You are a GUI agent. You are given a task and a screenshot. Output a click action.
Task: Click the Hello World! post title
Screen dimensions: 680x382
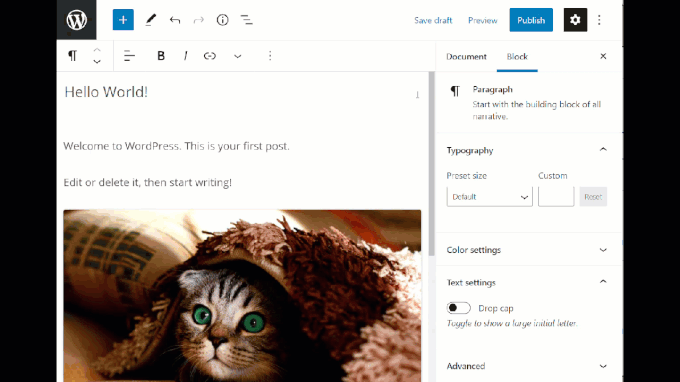[106, 92]
